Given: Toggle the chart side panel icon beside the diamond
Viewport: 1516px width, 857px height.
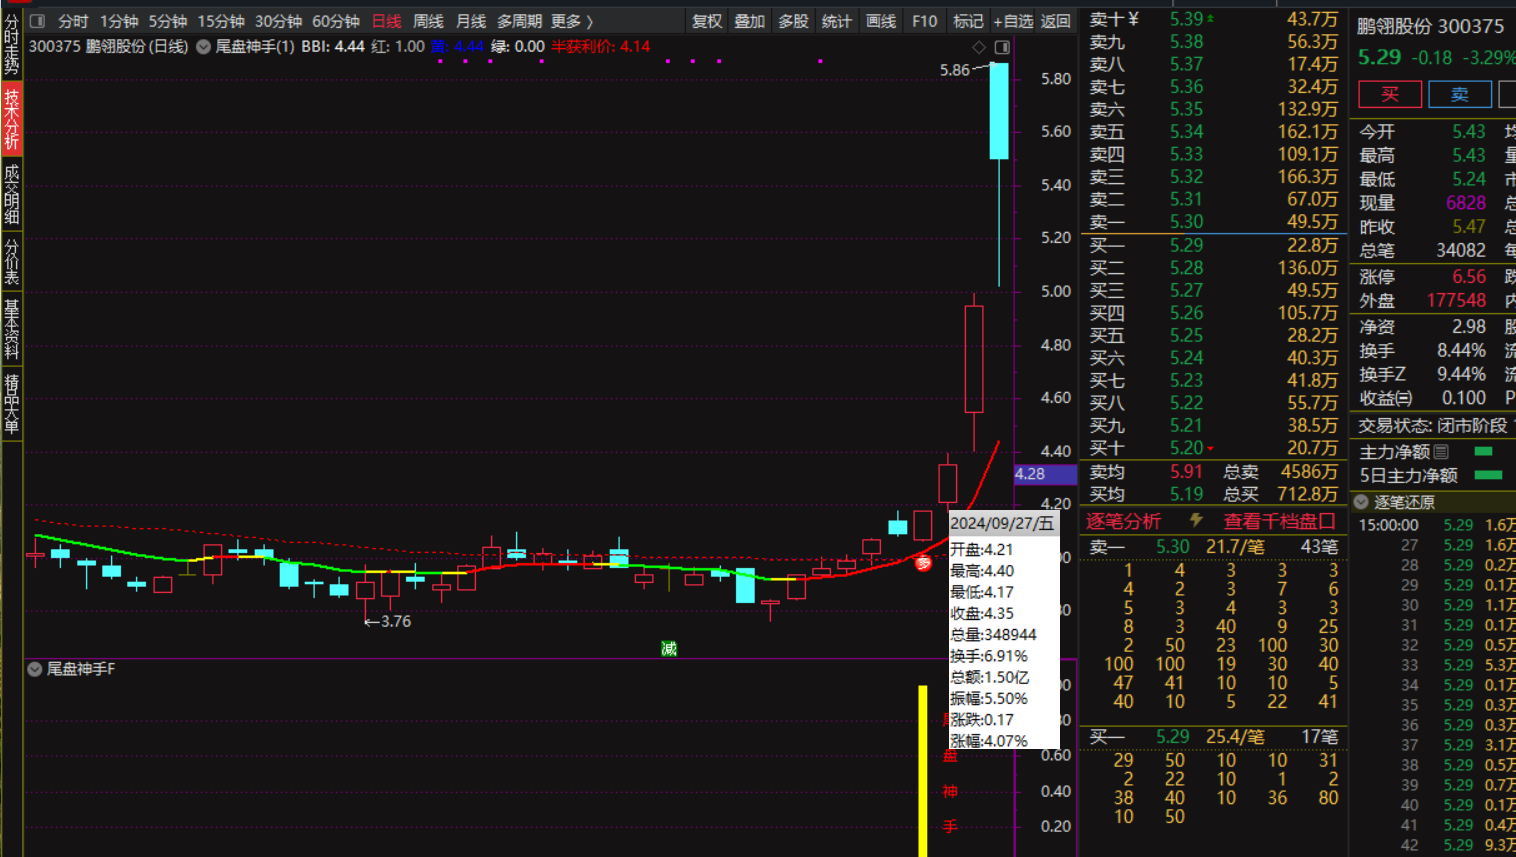Looking at the screenshot, I should click(x=1002, y=47).
